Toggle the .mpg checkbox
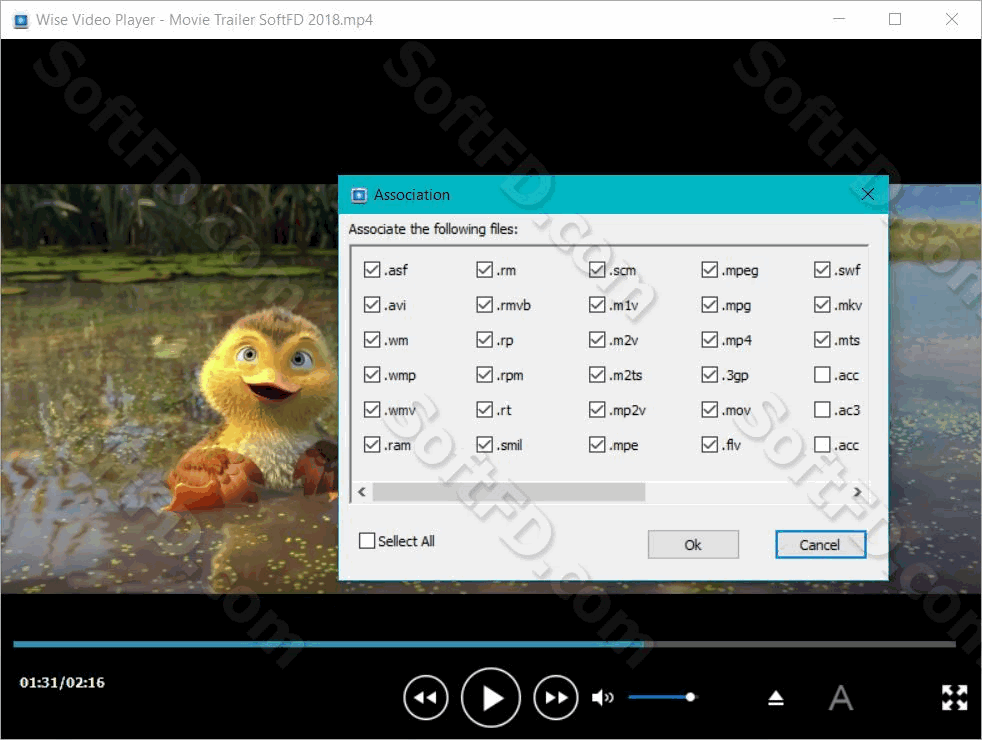This screenshot has height=740, width=982. [x=710, y=305]
